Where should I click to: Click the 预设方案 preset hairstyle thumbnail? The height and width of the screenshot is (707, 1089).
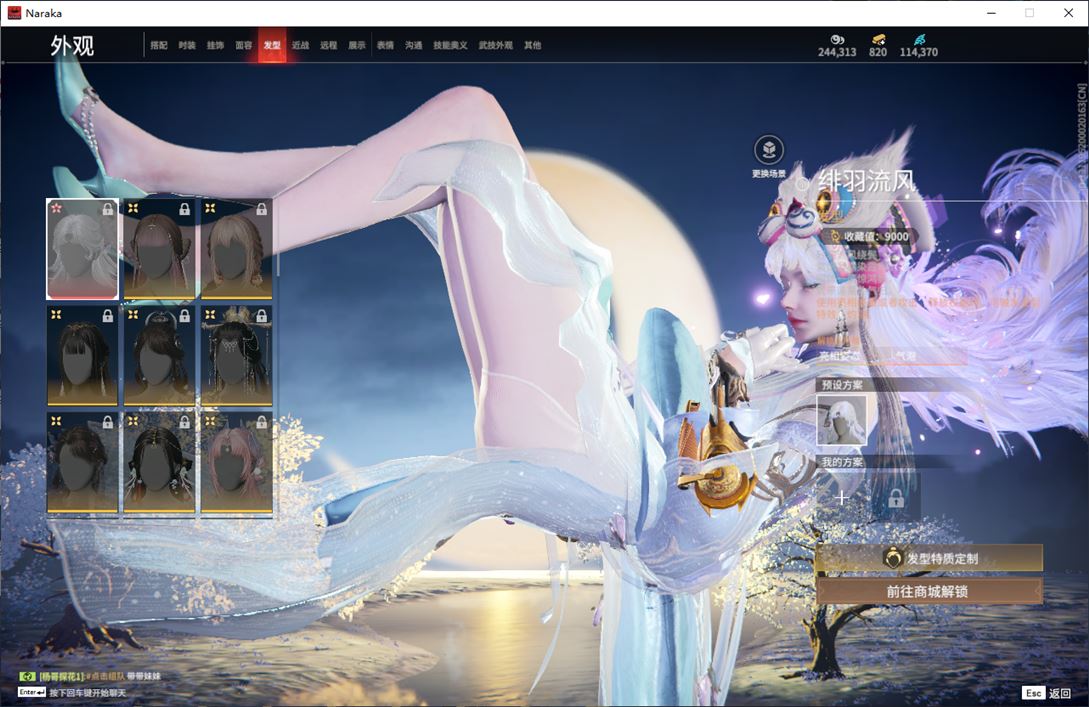click(841, 419)
